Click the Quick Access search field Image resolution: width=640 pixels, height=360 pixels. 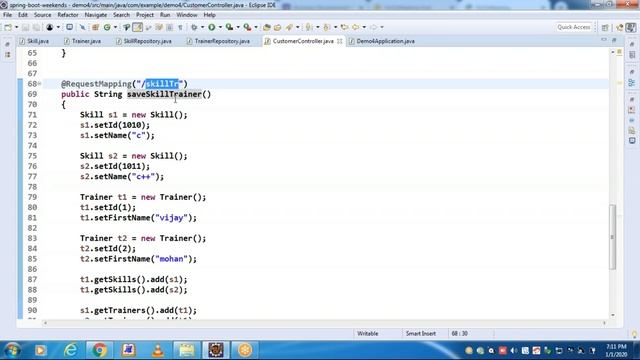coord(574,27)
